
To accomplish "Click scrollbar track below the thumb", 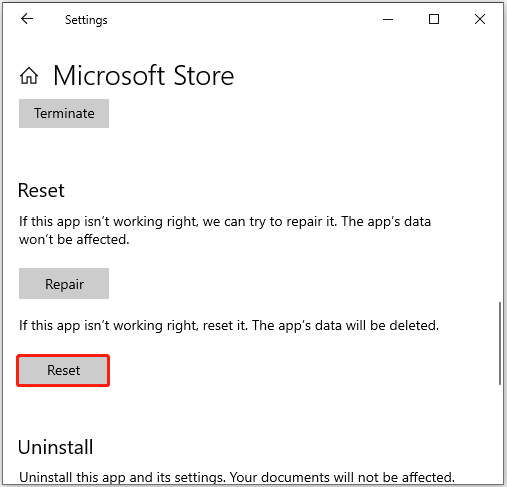I will [500, 433].
